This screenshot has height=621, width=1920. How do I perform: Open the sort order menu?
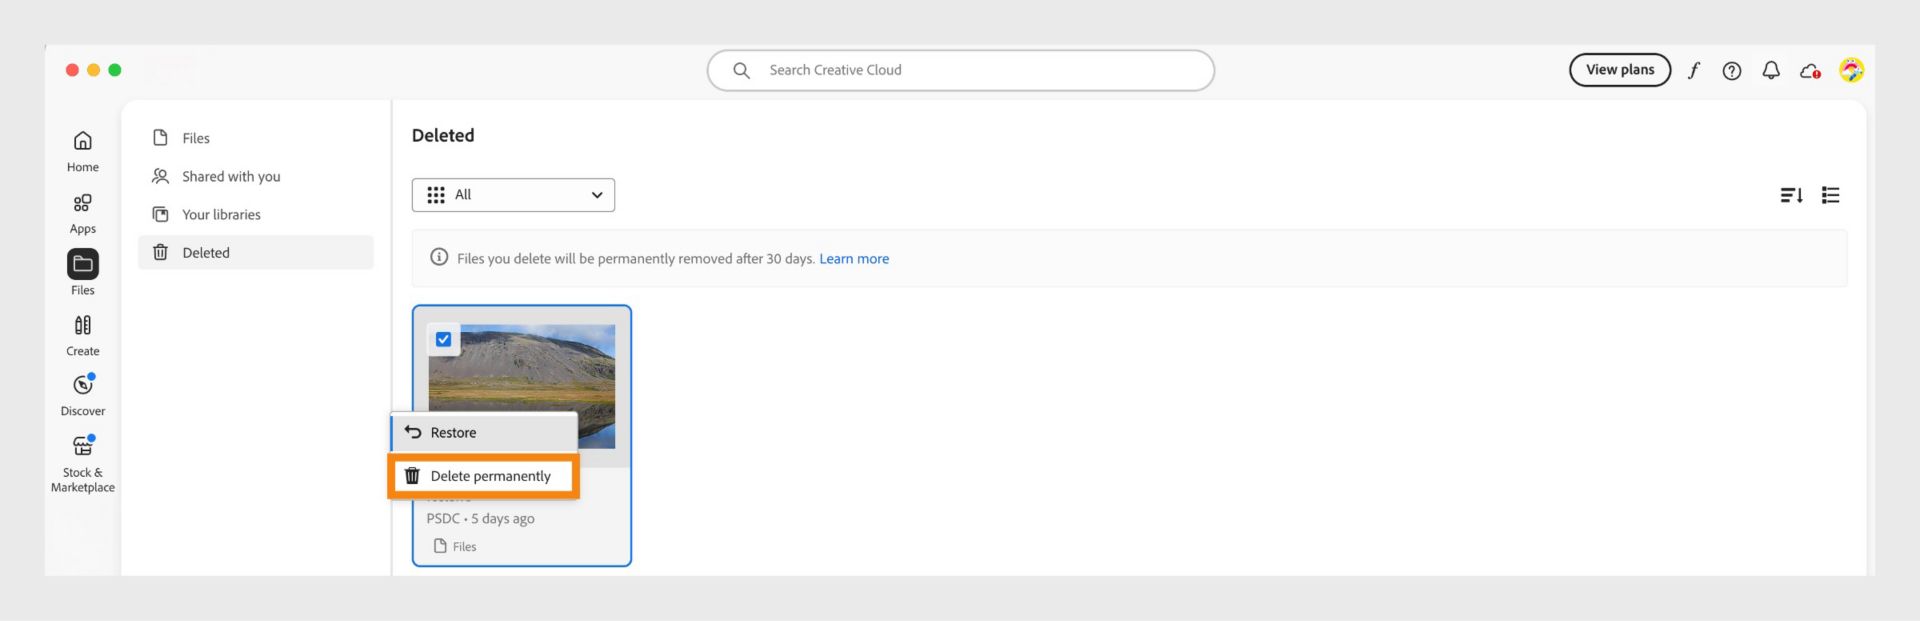1791,195
